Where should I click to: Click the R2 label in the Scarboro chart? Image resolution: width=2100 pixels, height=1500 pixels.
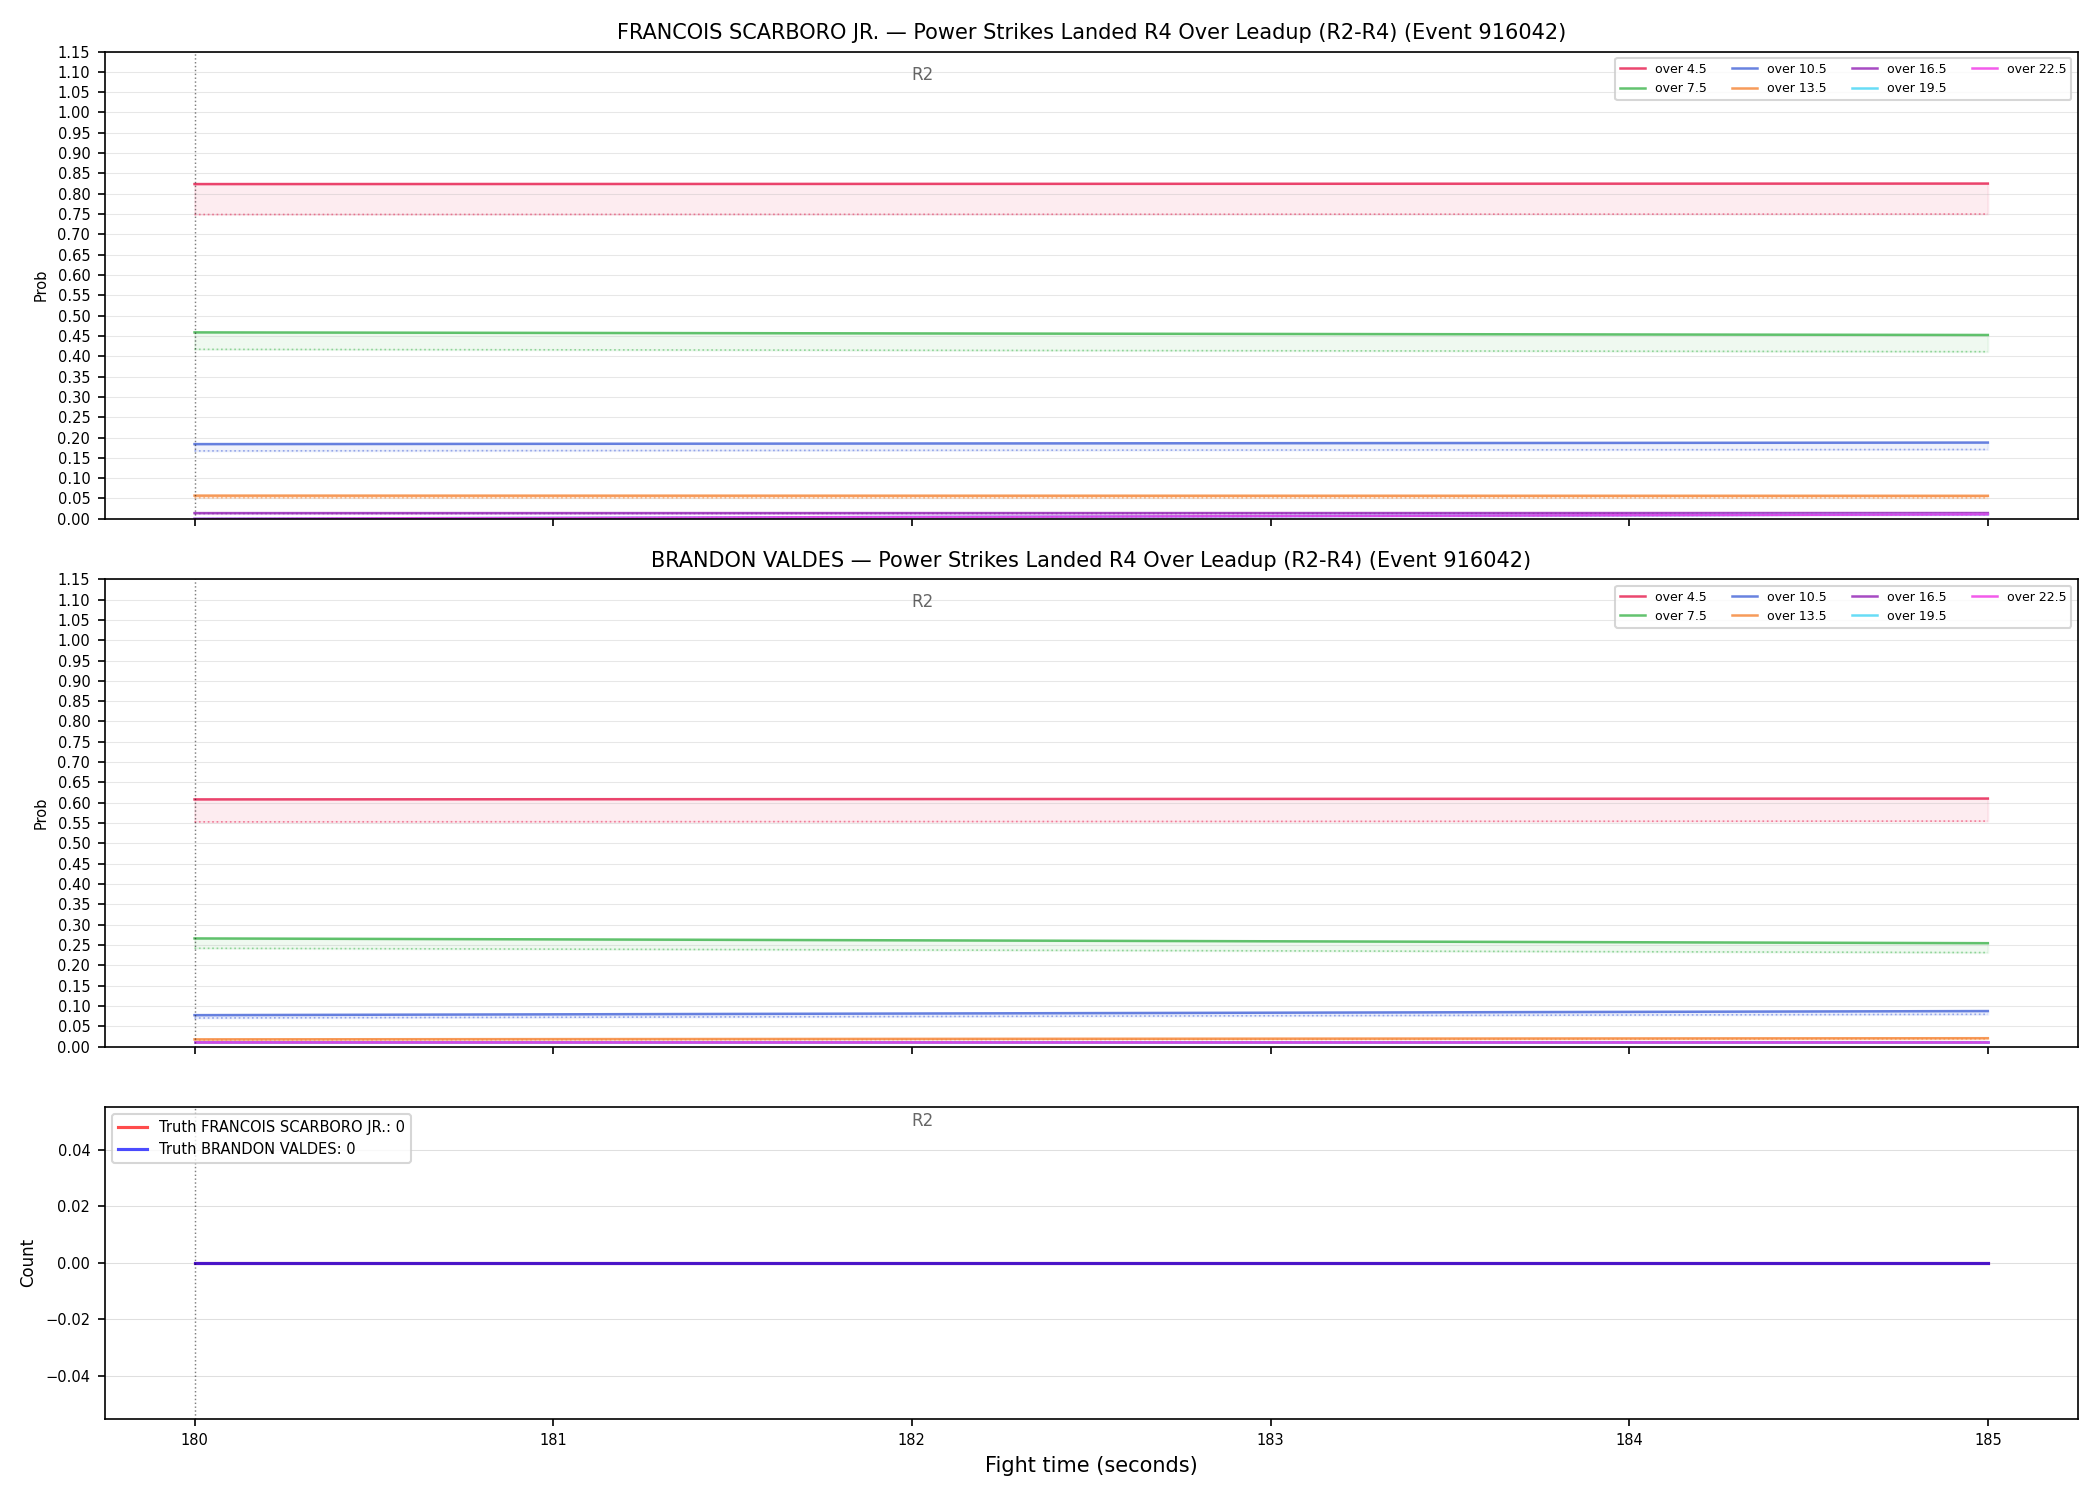pos(922,74)
